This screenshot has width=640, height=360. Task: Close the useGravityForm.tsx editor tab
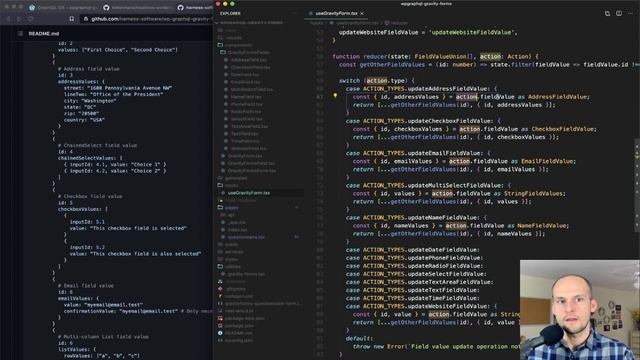pos(362,13)
